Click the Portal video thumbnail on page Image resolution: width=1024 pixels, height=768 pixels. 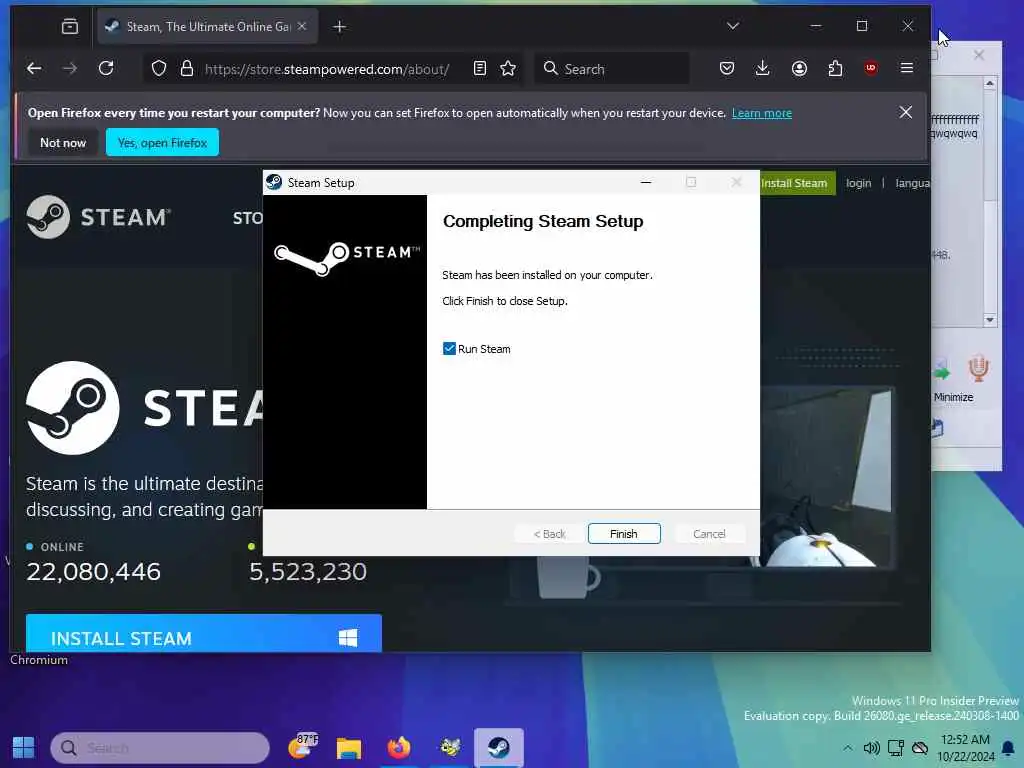coord(828,477)
